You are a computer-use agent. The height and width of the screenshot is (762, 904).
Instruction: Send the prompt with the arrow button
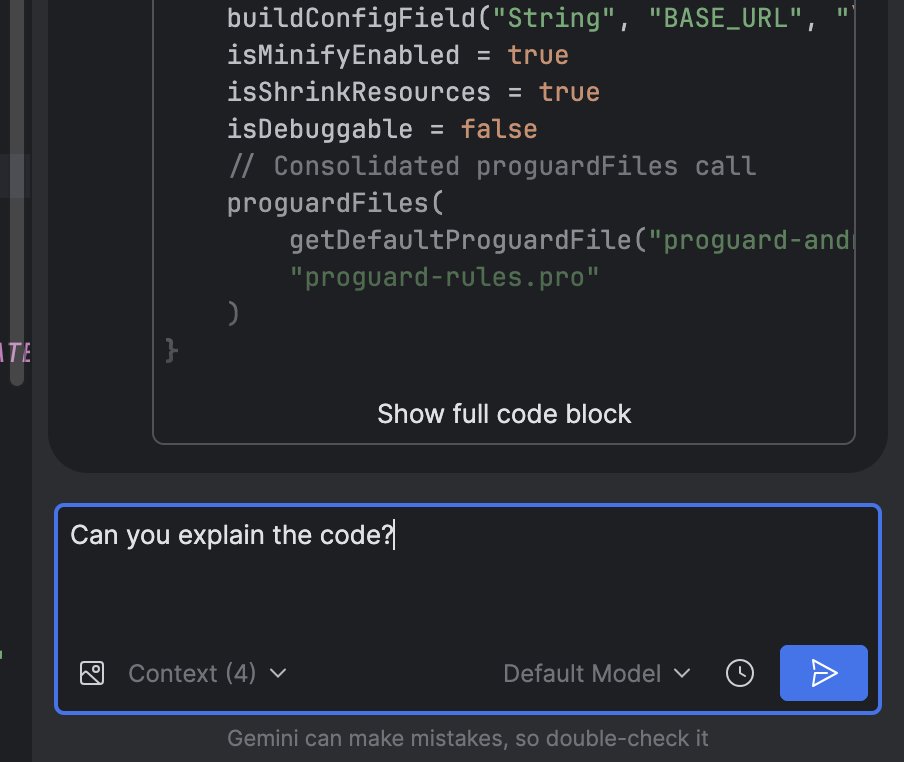click(823, 673)
